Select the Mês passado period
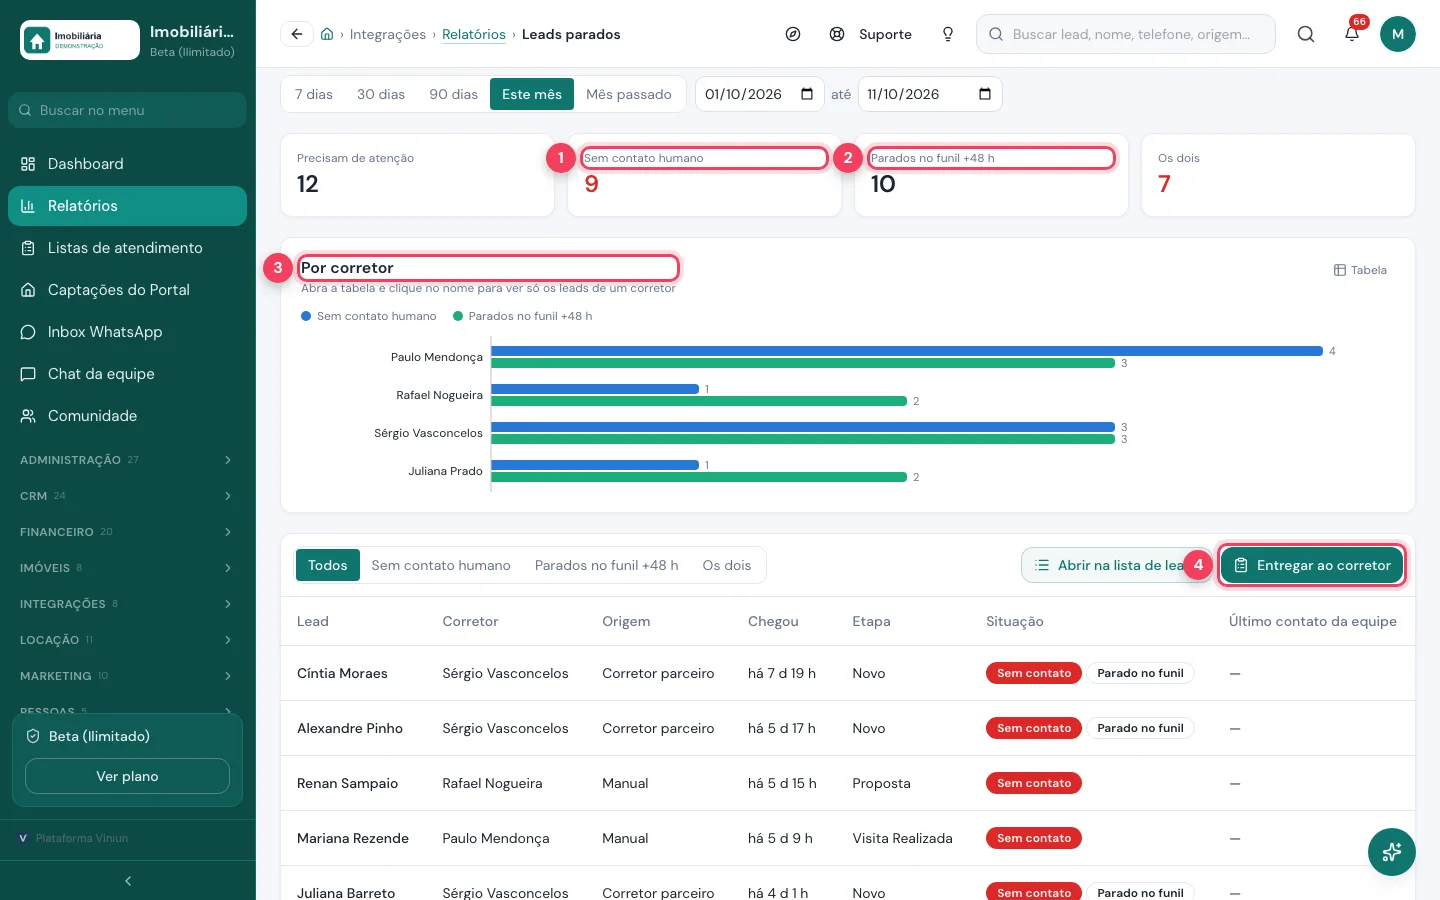Screen dimensions: 1440x900 (629, 94)
